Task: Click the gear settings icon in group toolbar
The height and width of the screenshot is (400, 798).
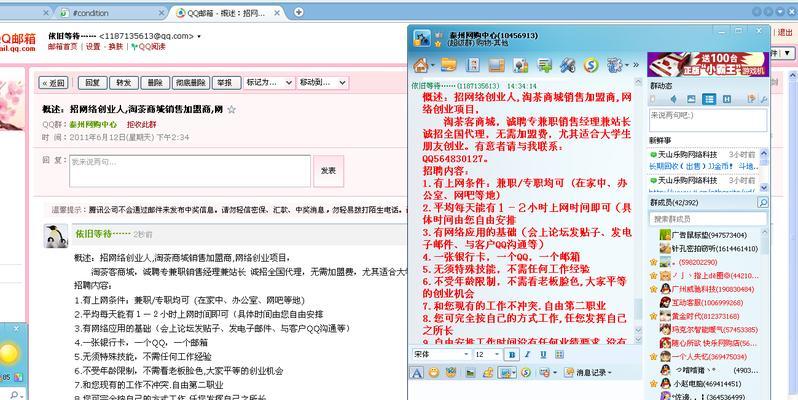Action: [x=615, y=65]
